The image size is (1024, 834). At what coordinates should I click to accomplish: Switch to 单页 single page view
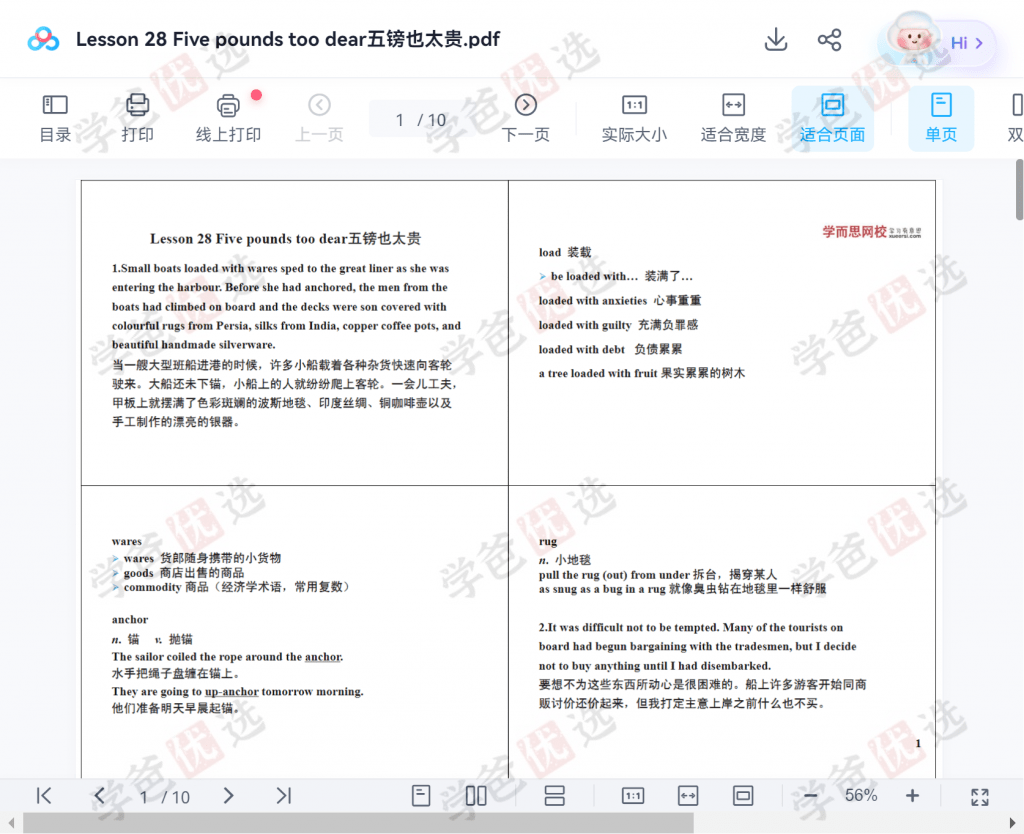tap(941, 119)
